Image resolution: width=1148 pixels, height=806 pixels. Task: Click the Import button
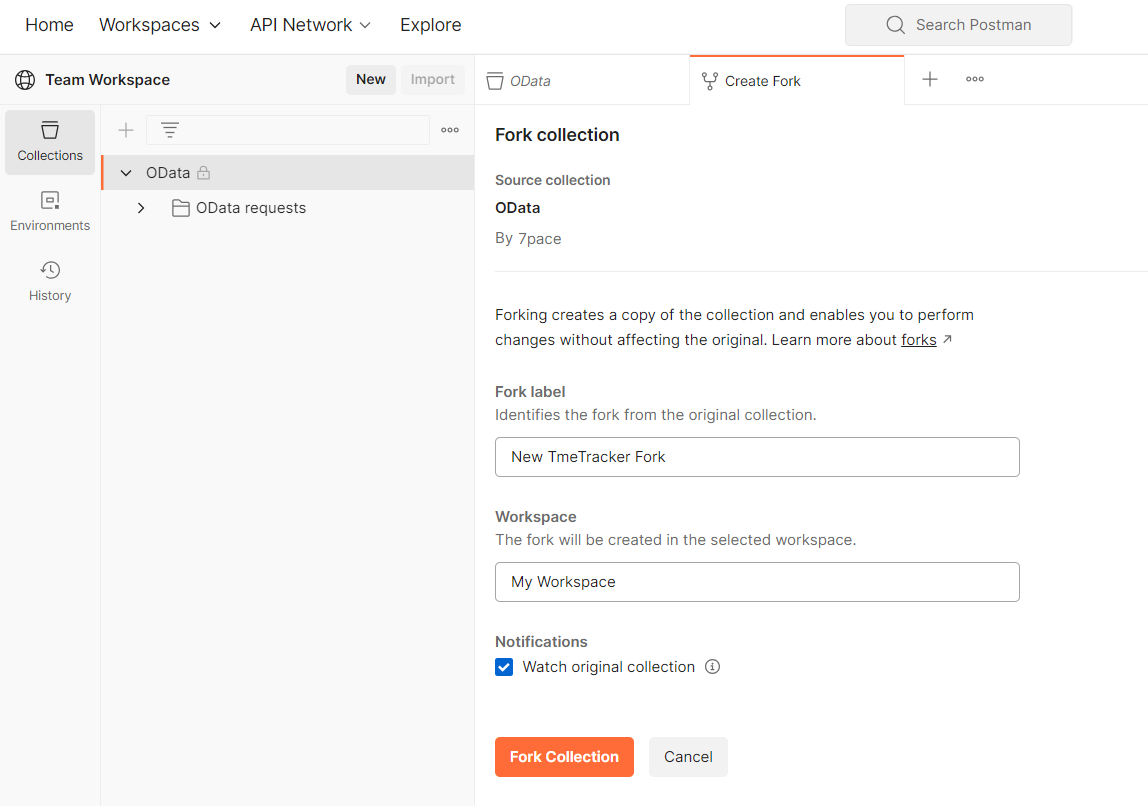click(433, 80)
